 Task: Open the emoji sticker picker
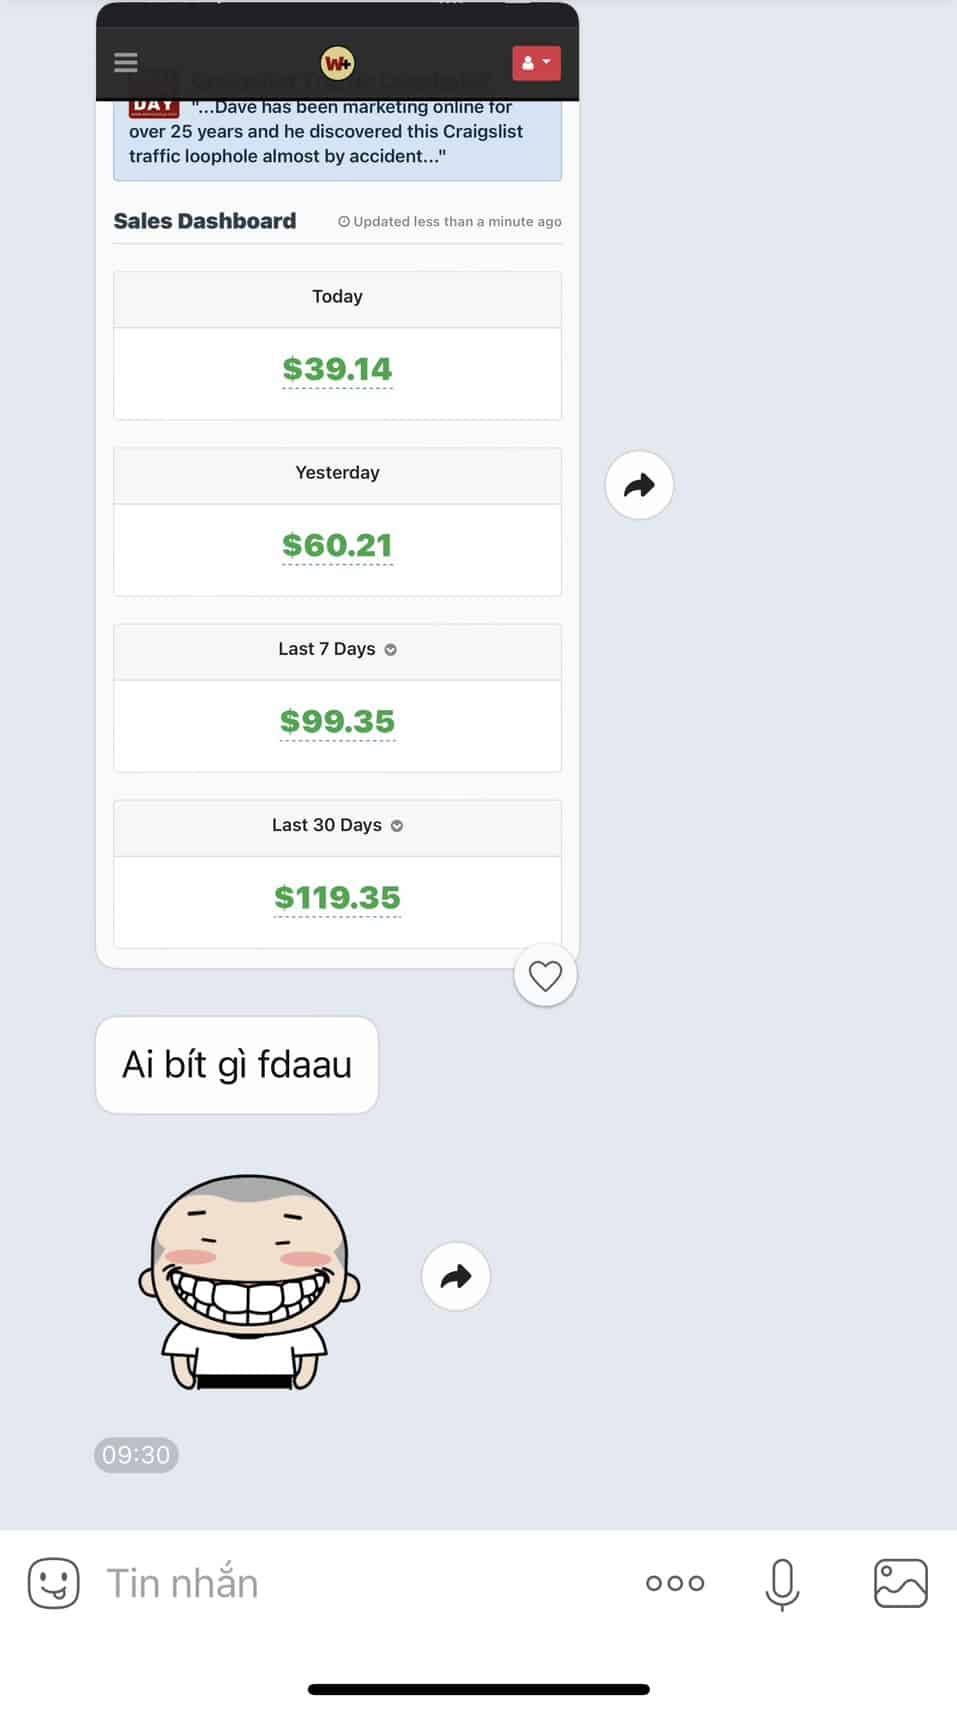point(53,1583)
